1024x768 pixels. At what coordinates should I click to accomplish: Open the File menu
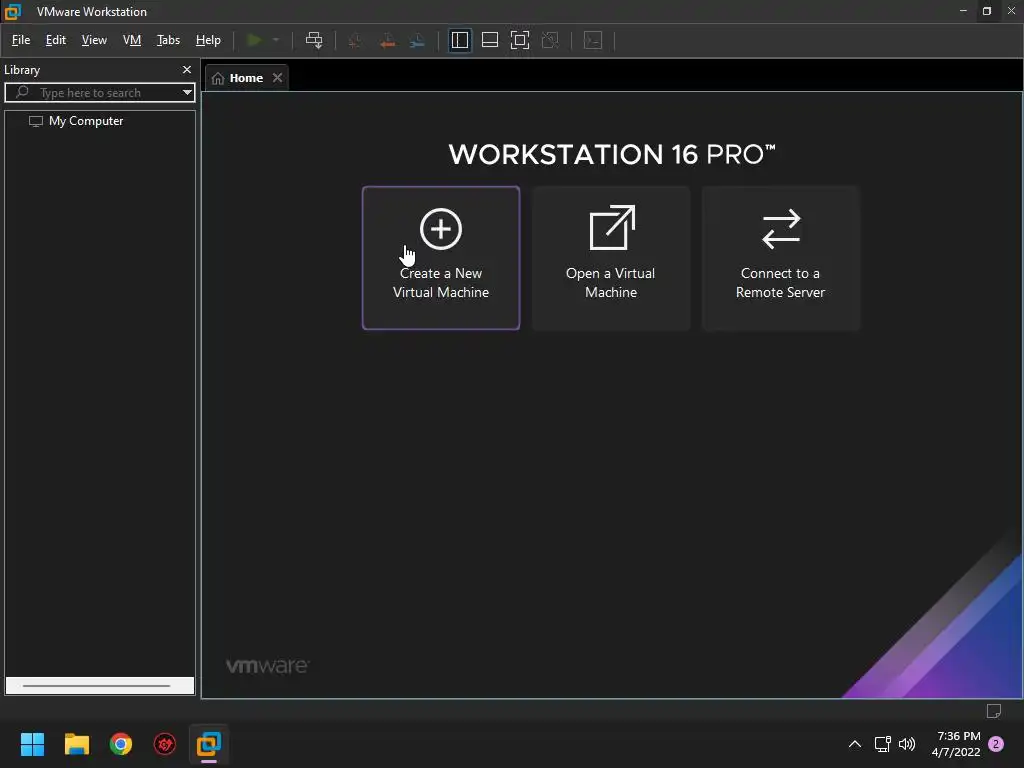(x=21, y=40)
